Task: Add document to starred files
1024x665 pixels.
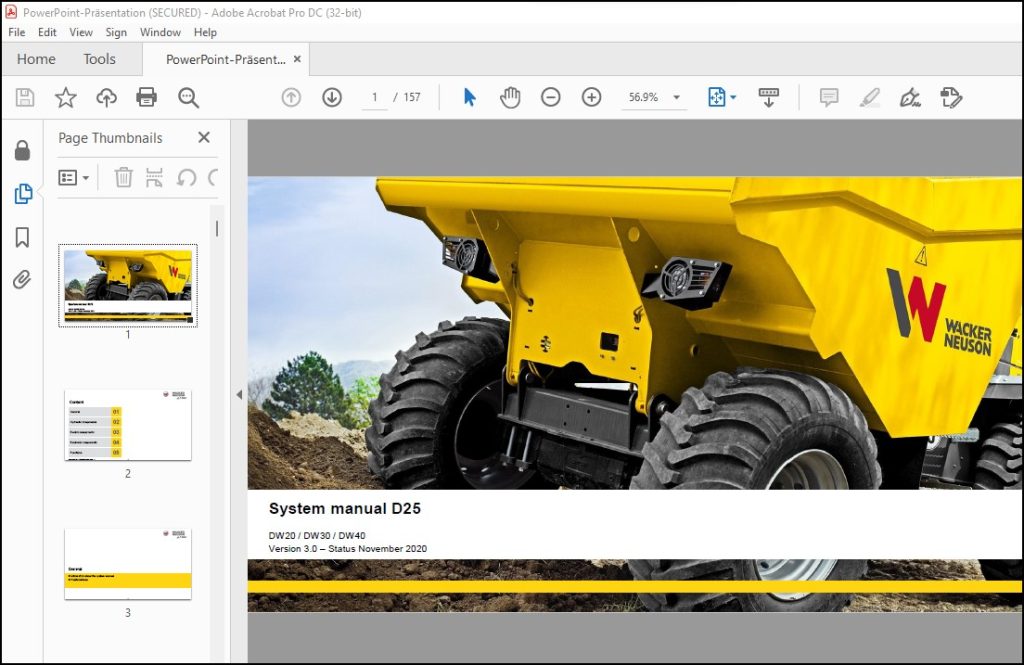Action: [x=65, y=97]
